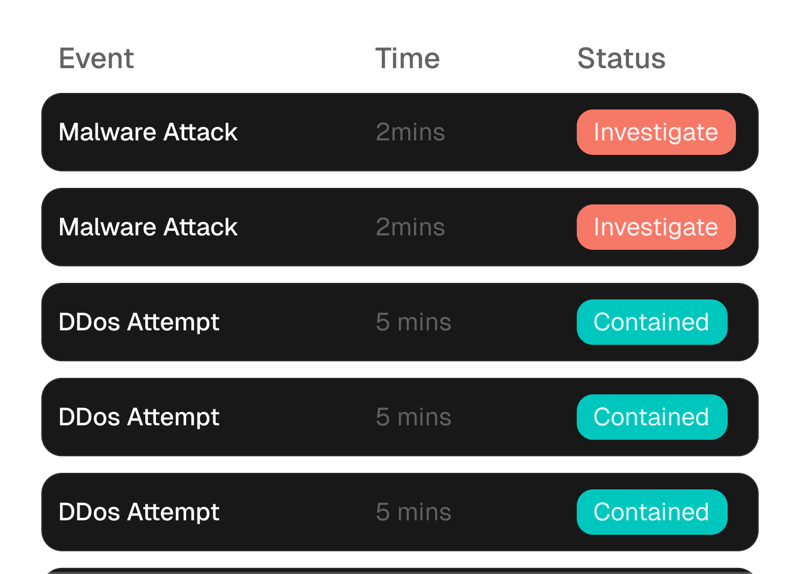Click 5 mins on the last DDos Attempt row

coord(413,512)
